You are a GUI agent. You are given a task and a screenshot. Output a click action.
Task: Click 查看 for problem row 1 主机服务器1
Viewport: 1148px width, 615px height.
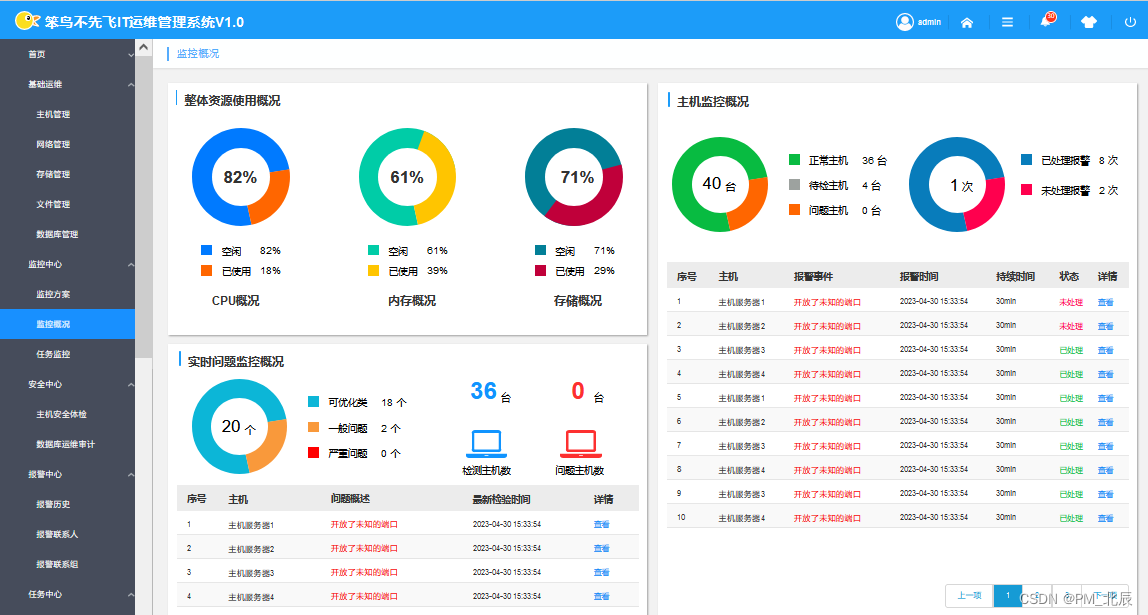pos(601,525)
